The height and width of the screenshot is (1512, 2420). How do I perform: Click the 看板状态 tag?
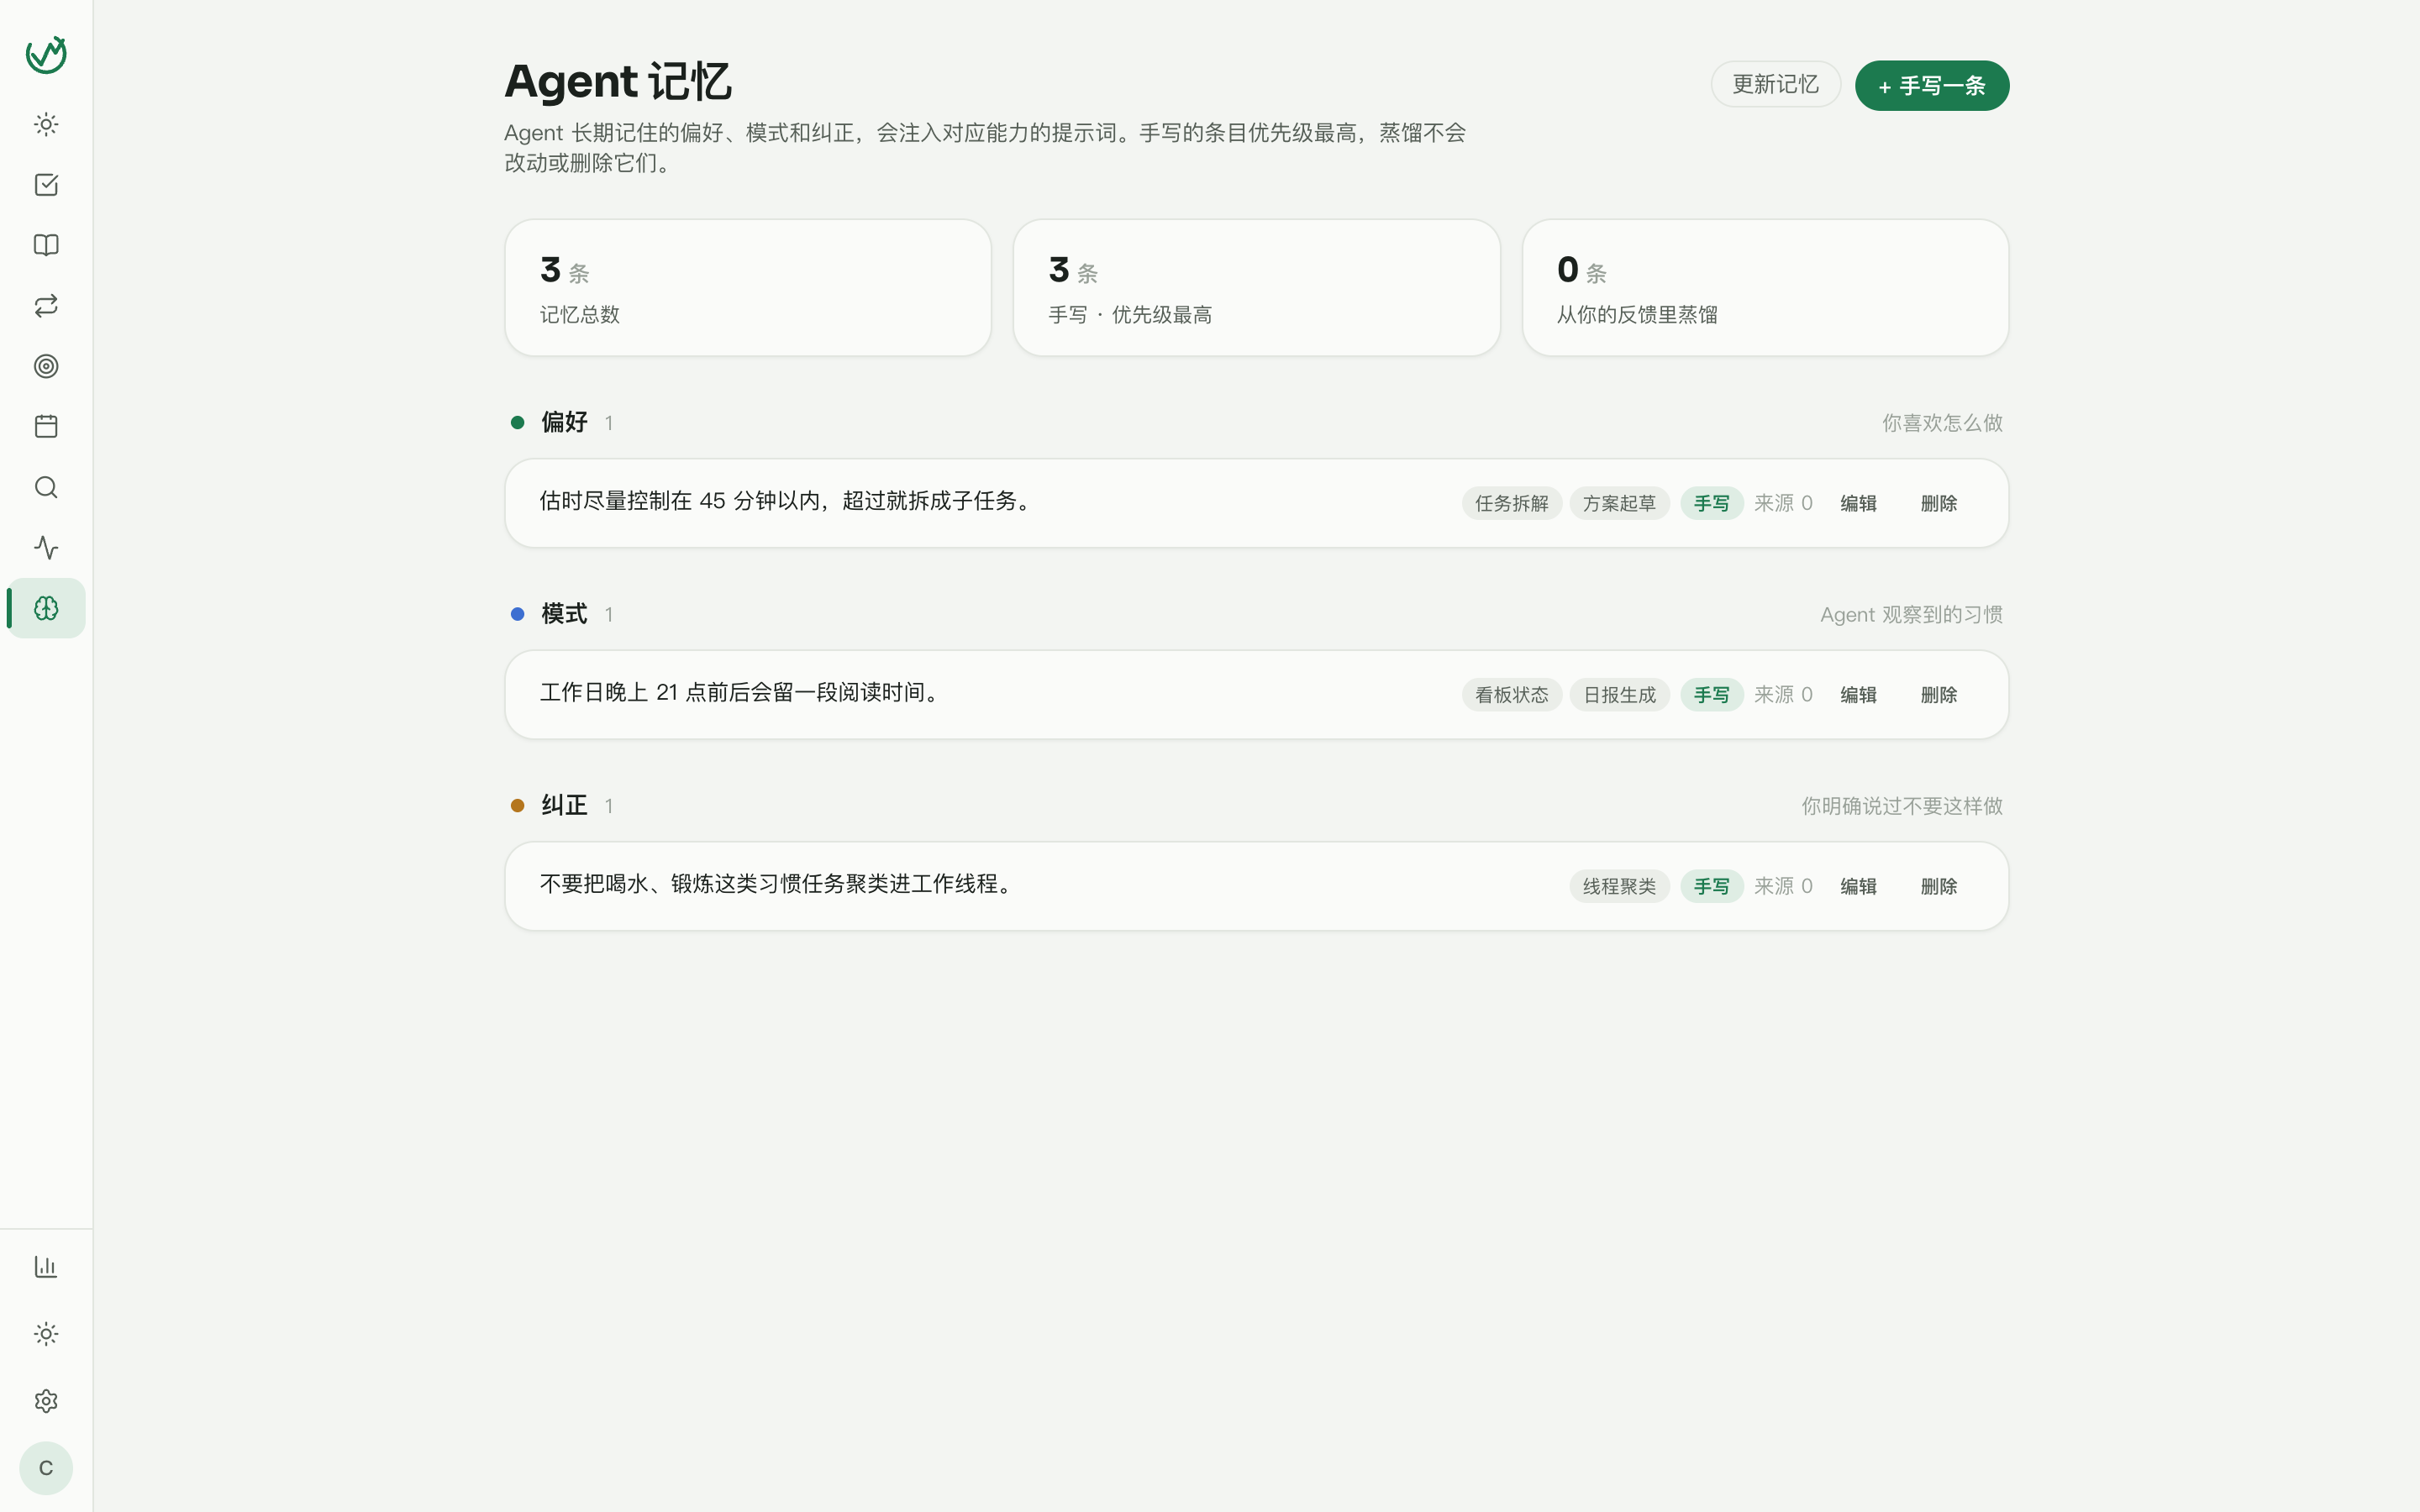click(x=1511, y=695)
